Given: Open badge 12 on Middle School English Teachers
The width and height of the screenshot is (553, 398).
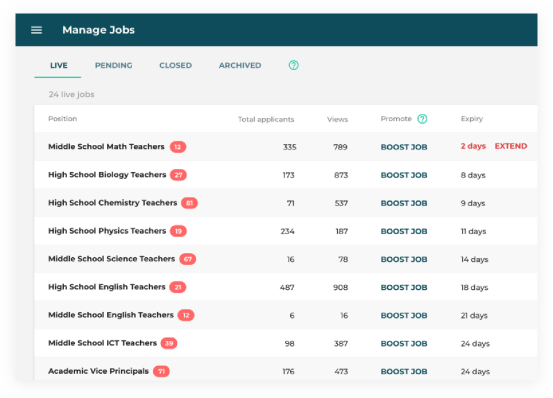Looking at the screenshot, I should (186, 315).
